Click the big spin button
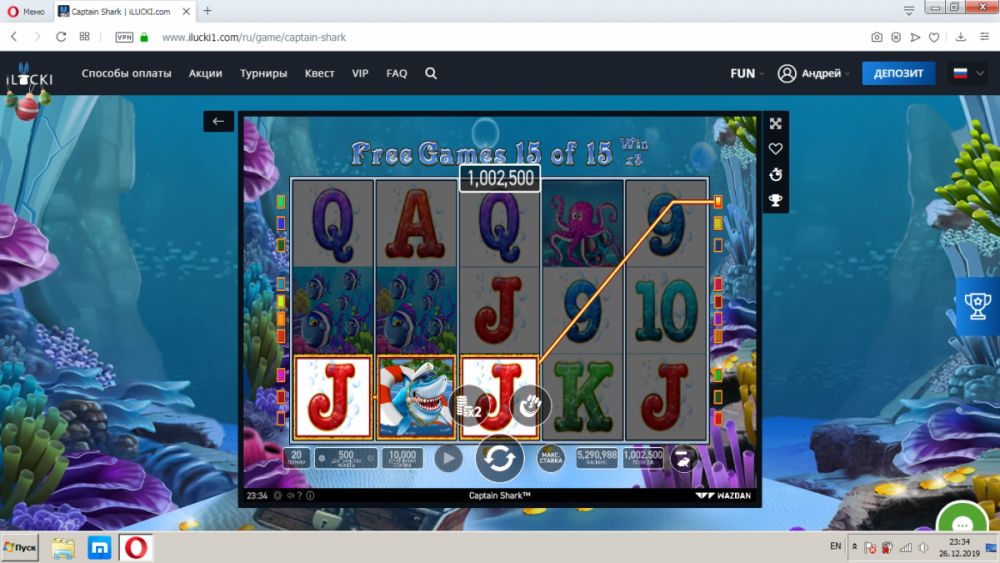This screenshot has height=563, width=1000. pos(499,458)
